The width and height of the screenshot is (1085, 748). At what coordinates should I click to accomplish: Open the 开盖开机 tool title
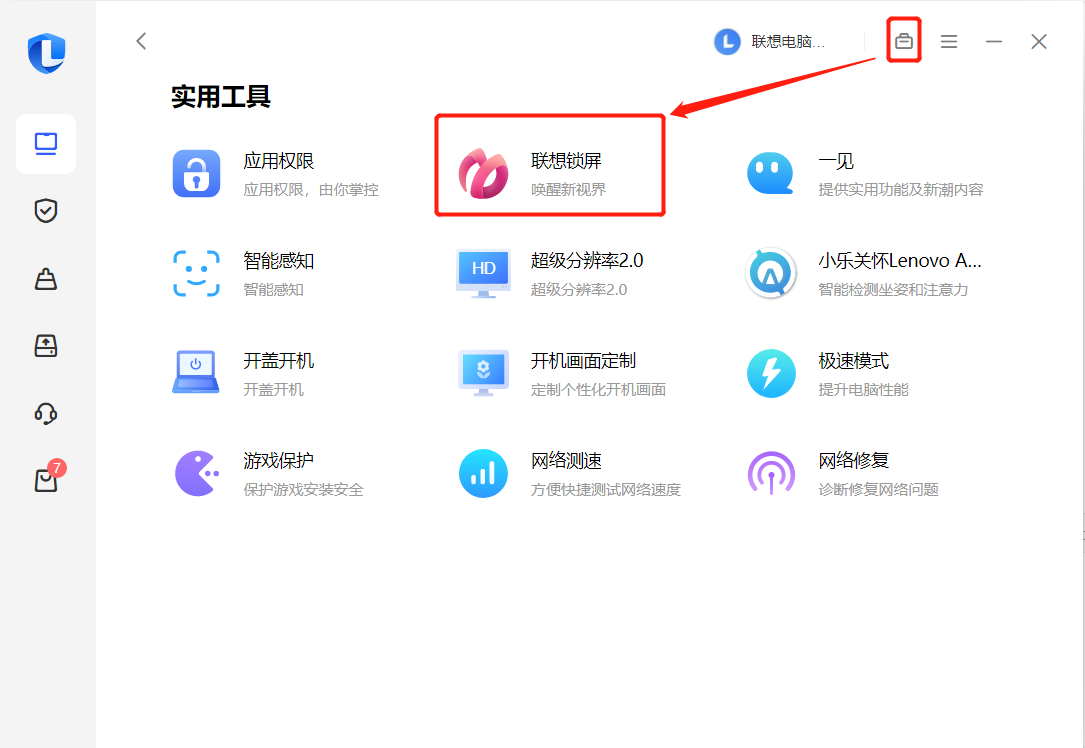(x=279, y=361)
